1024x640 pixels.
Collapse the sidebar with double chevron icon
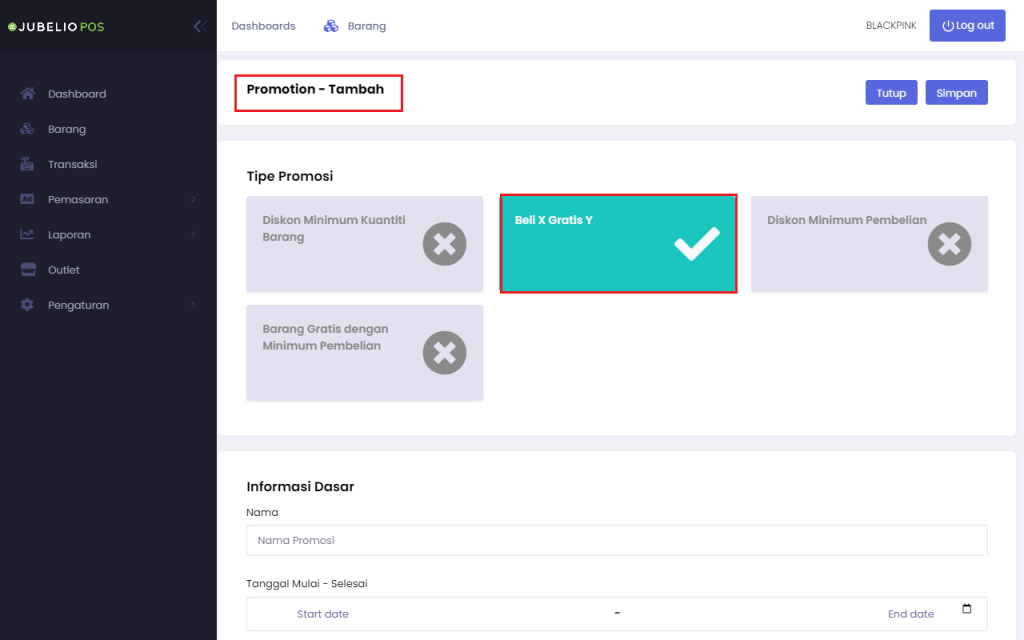tap(200, 26)
